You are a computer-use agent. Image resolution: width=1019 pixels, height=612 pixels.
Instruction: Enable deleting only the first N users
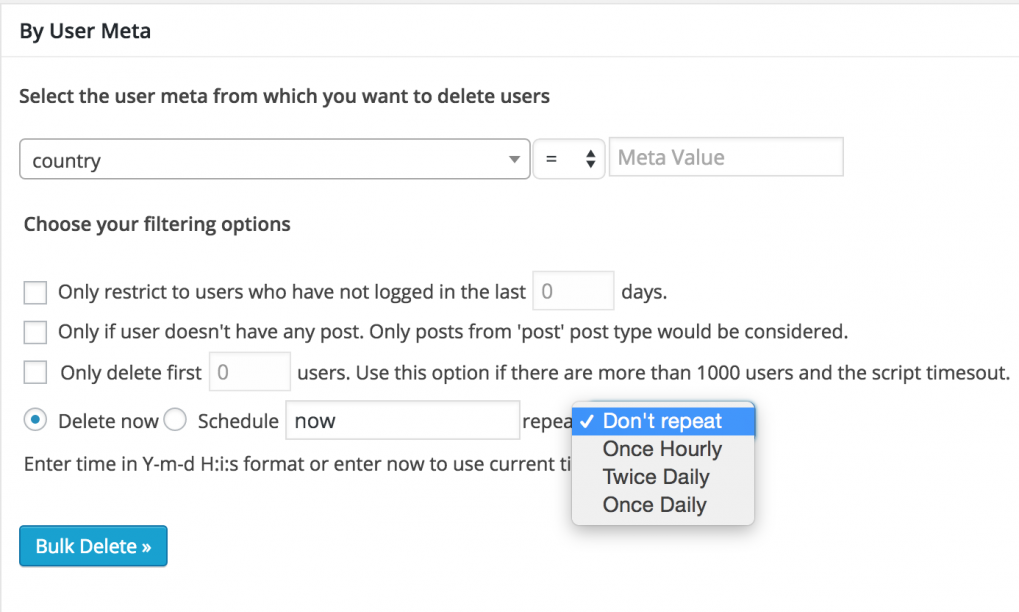(34, 371)
